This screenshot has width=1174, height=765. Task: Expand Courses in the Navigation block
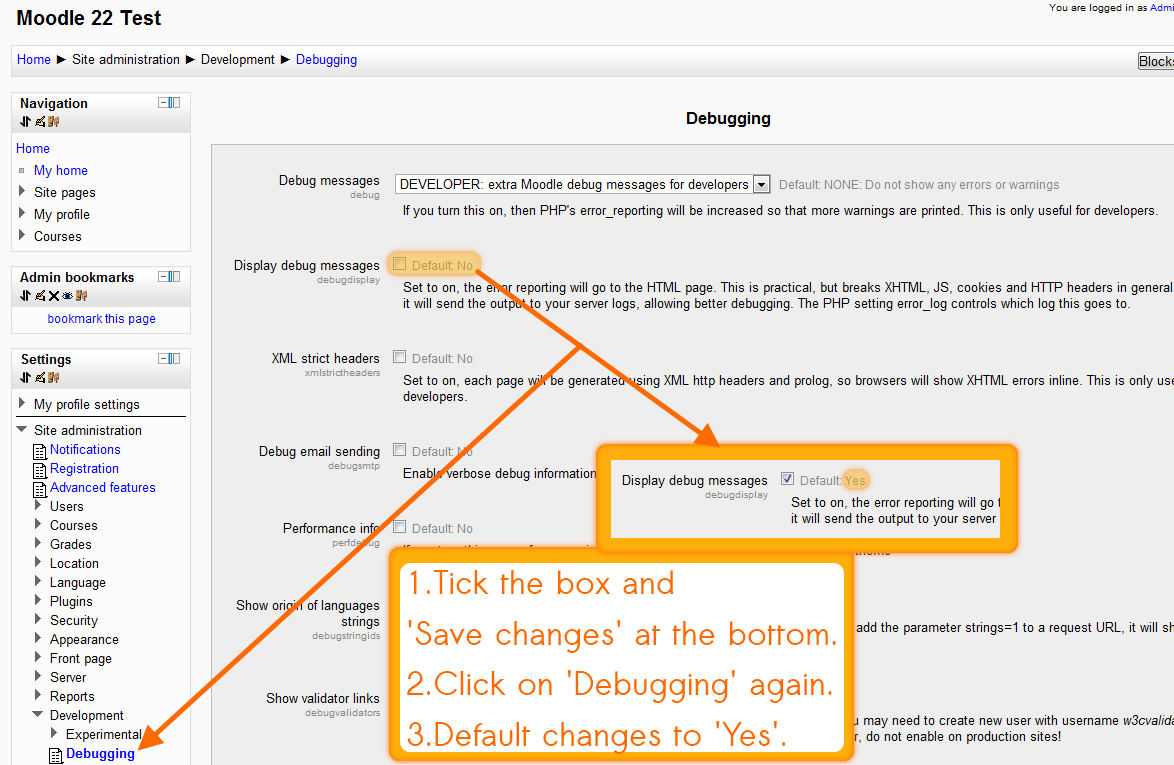22,234
